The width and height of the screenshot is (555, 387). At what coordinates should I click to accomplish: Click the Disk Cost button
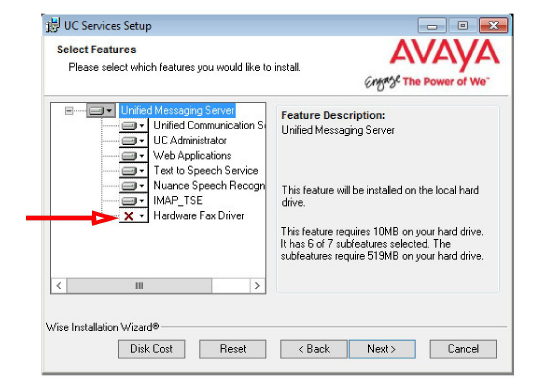tap(151, 349)
